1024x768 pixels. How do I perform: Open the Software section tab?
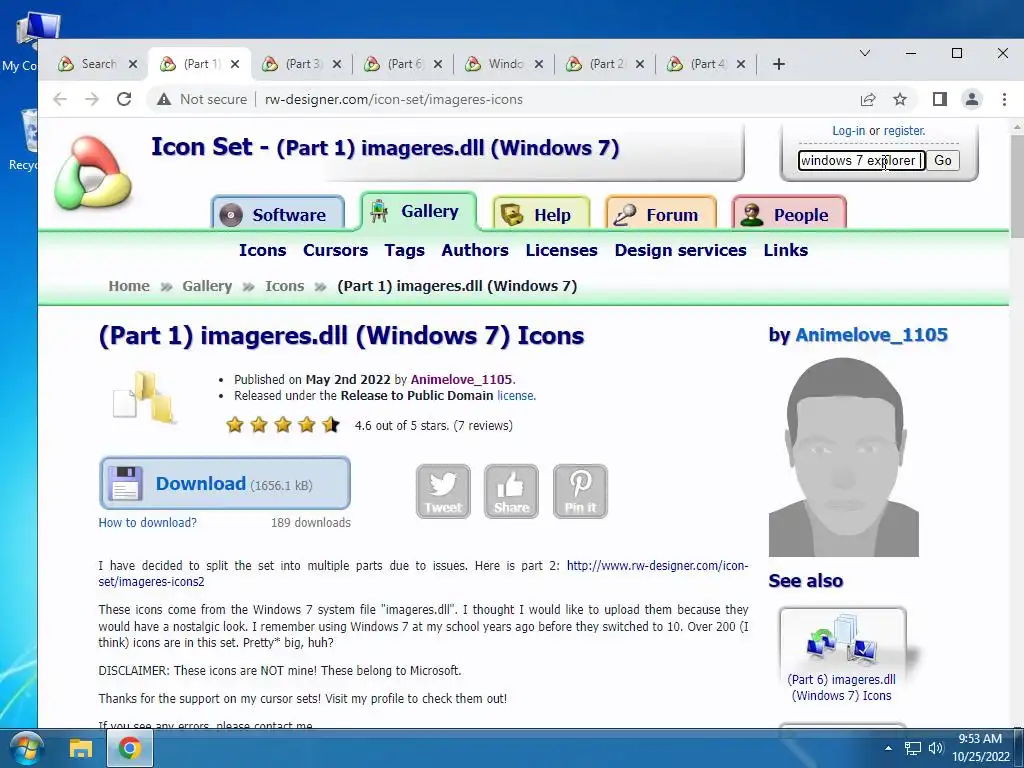pyautogui.click(x=278, y=214)
